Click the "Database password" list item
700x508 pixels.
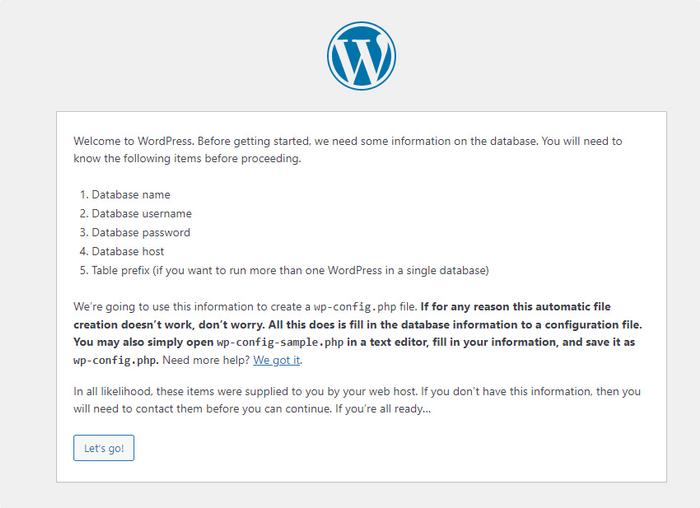pos(140,233)
